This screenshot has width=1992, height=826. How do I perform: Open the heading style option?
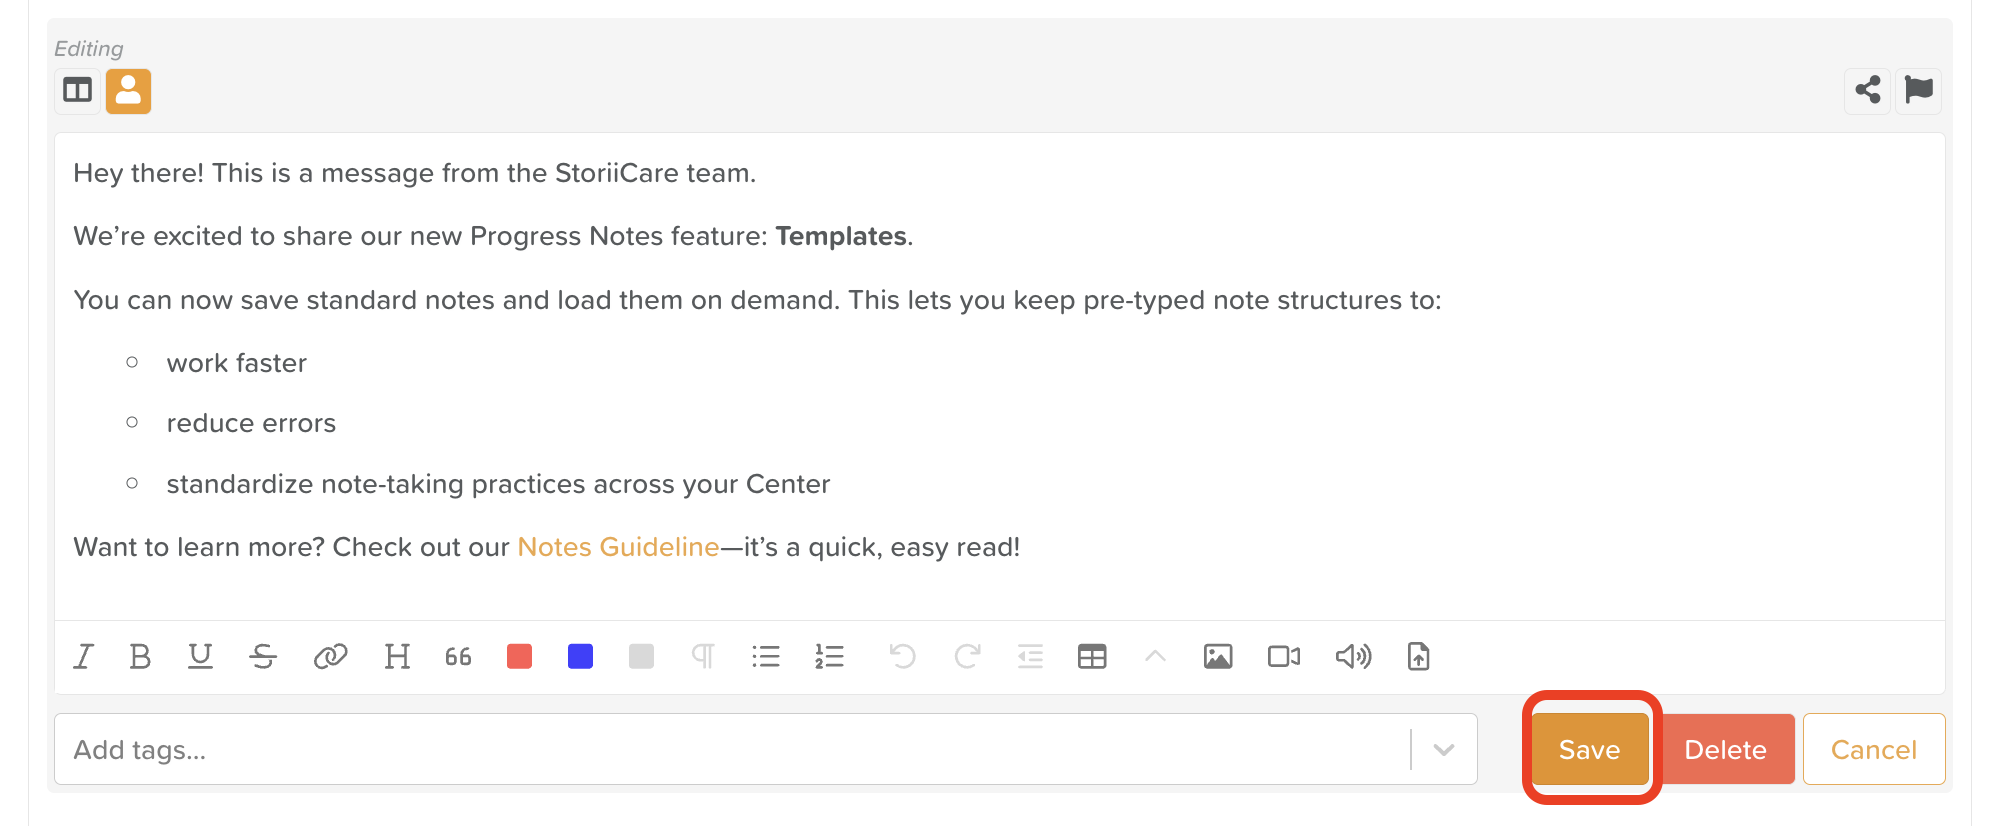coord(397,657)
